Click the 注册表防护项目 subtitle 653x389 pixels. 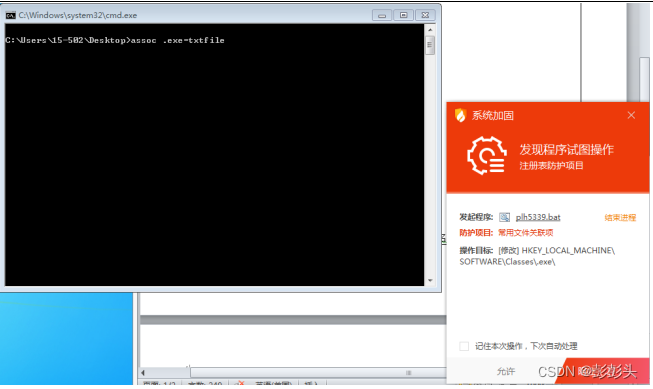click(x=551, y=166)
